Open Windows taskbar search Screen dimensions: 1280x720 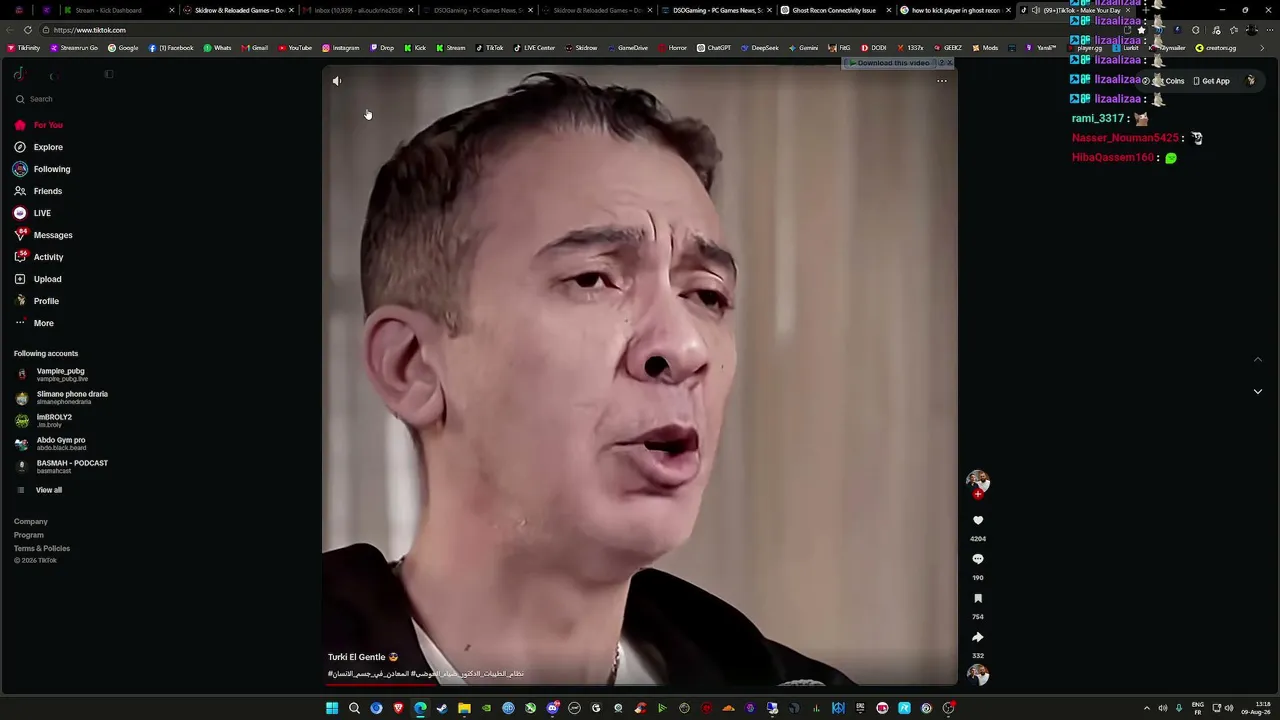tap(354, 708)
